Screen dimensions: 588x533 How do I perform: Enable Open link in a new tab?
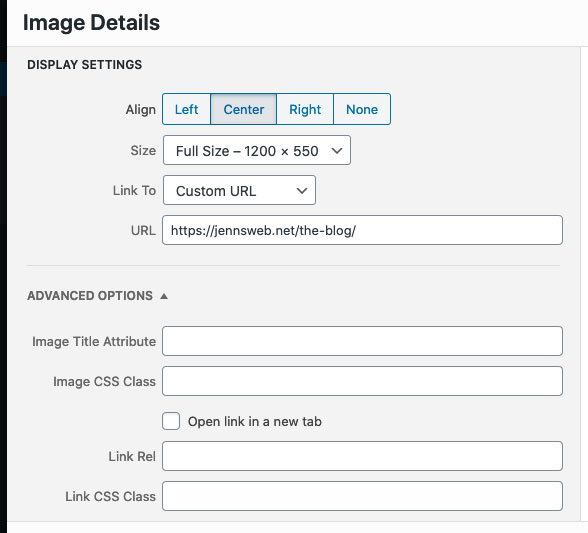point(171,421)
